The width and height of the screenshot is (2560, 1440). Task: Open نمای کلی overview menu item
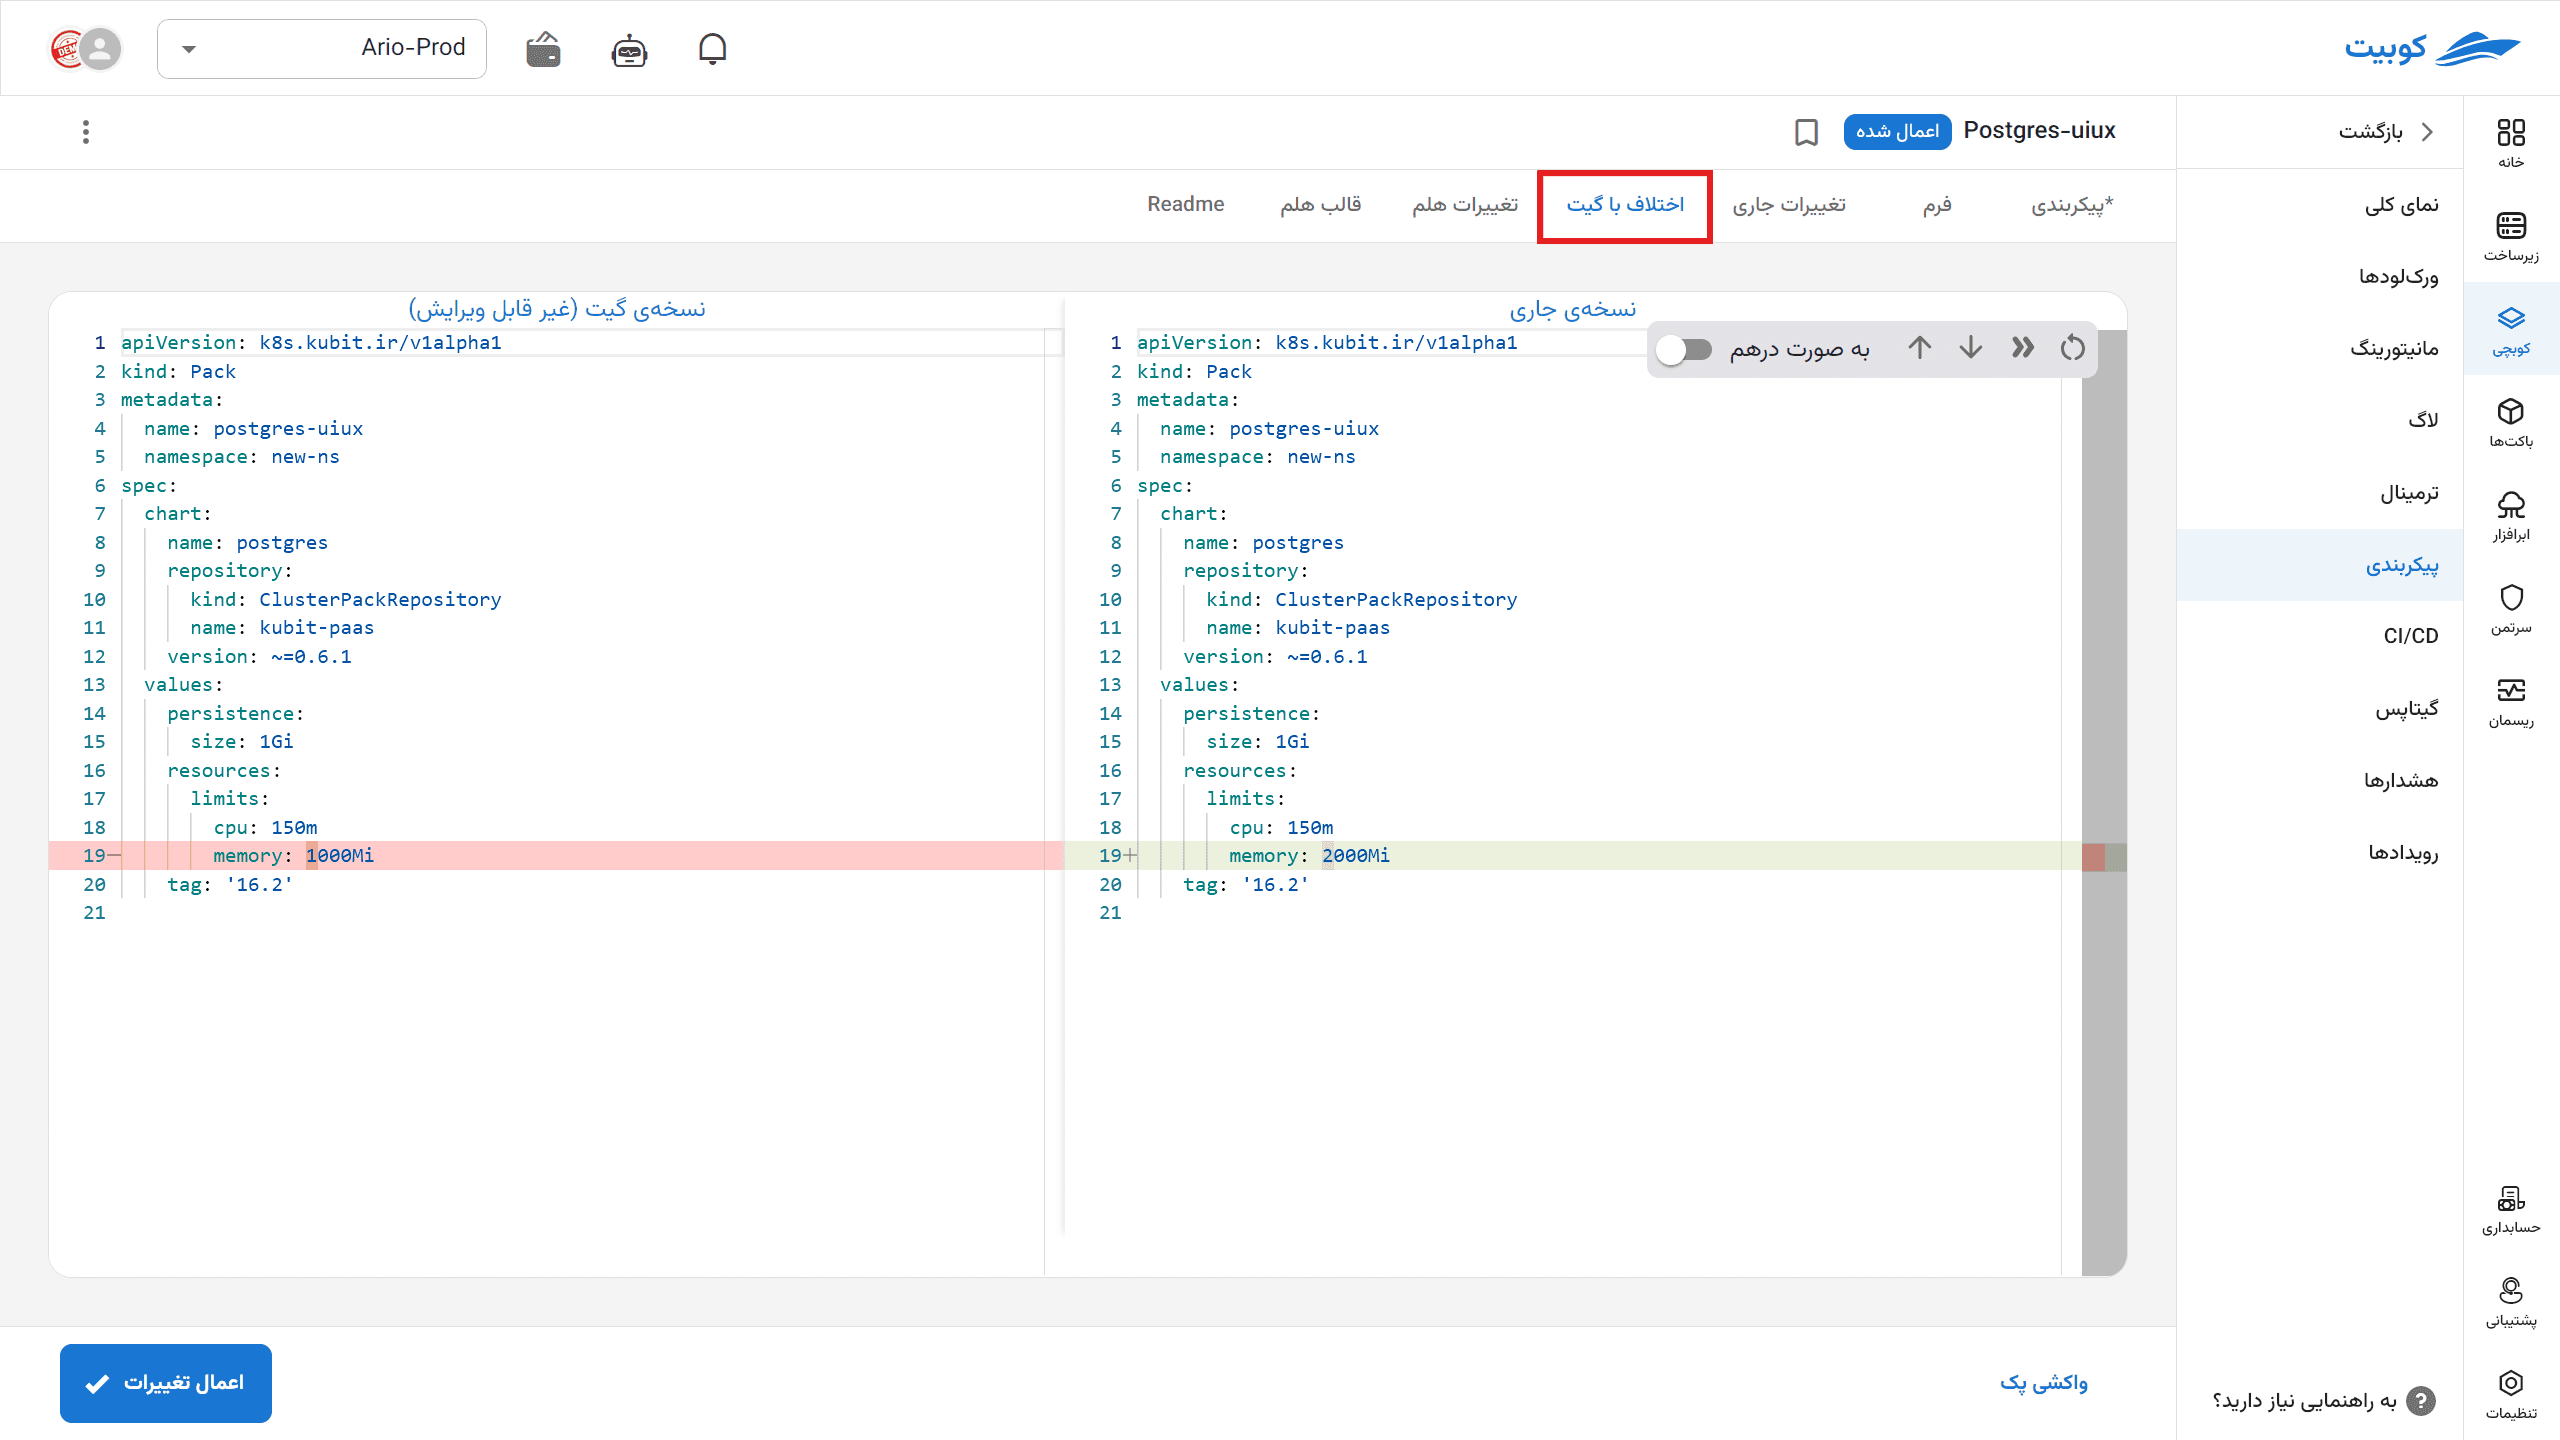2320,205
